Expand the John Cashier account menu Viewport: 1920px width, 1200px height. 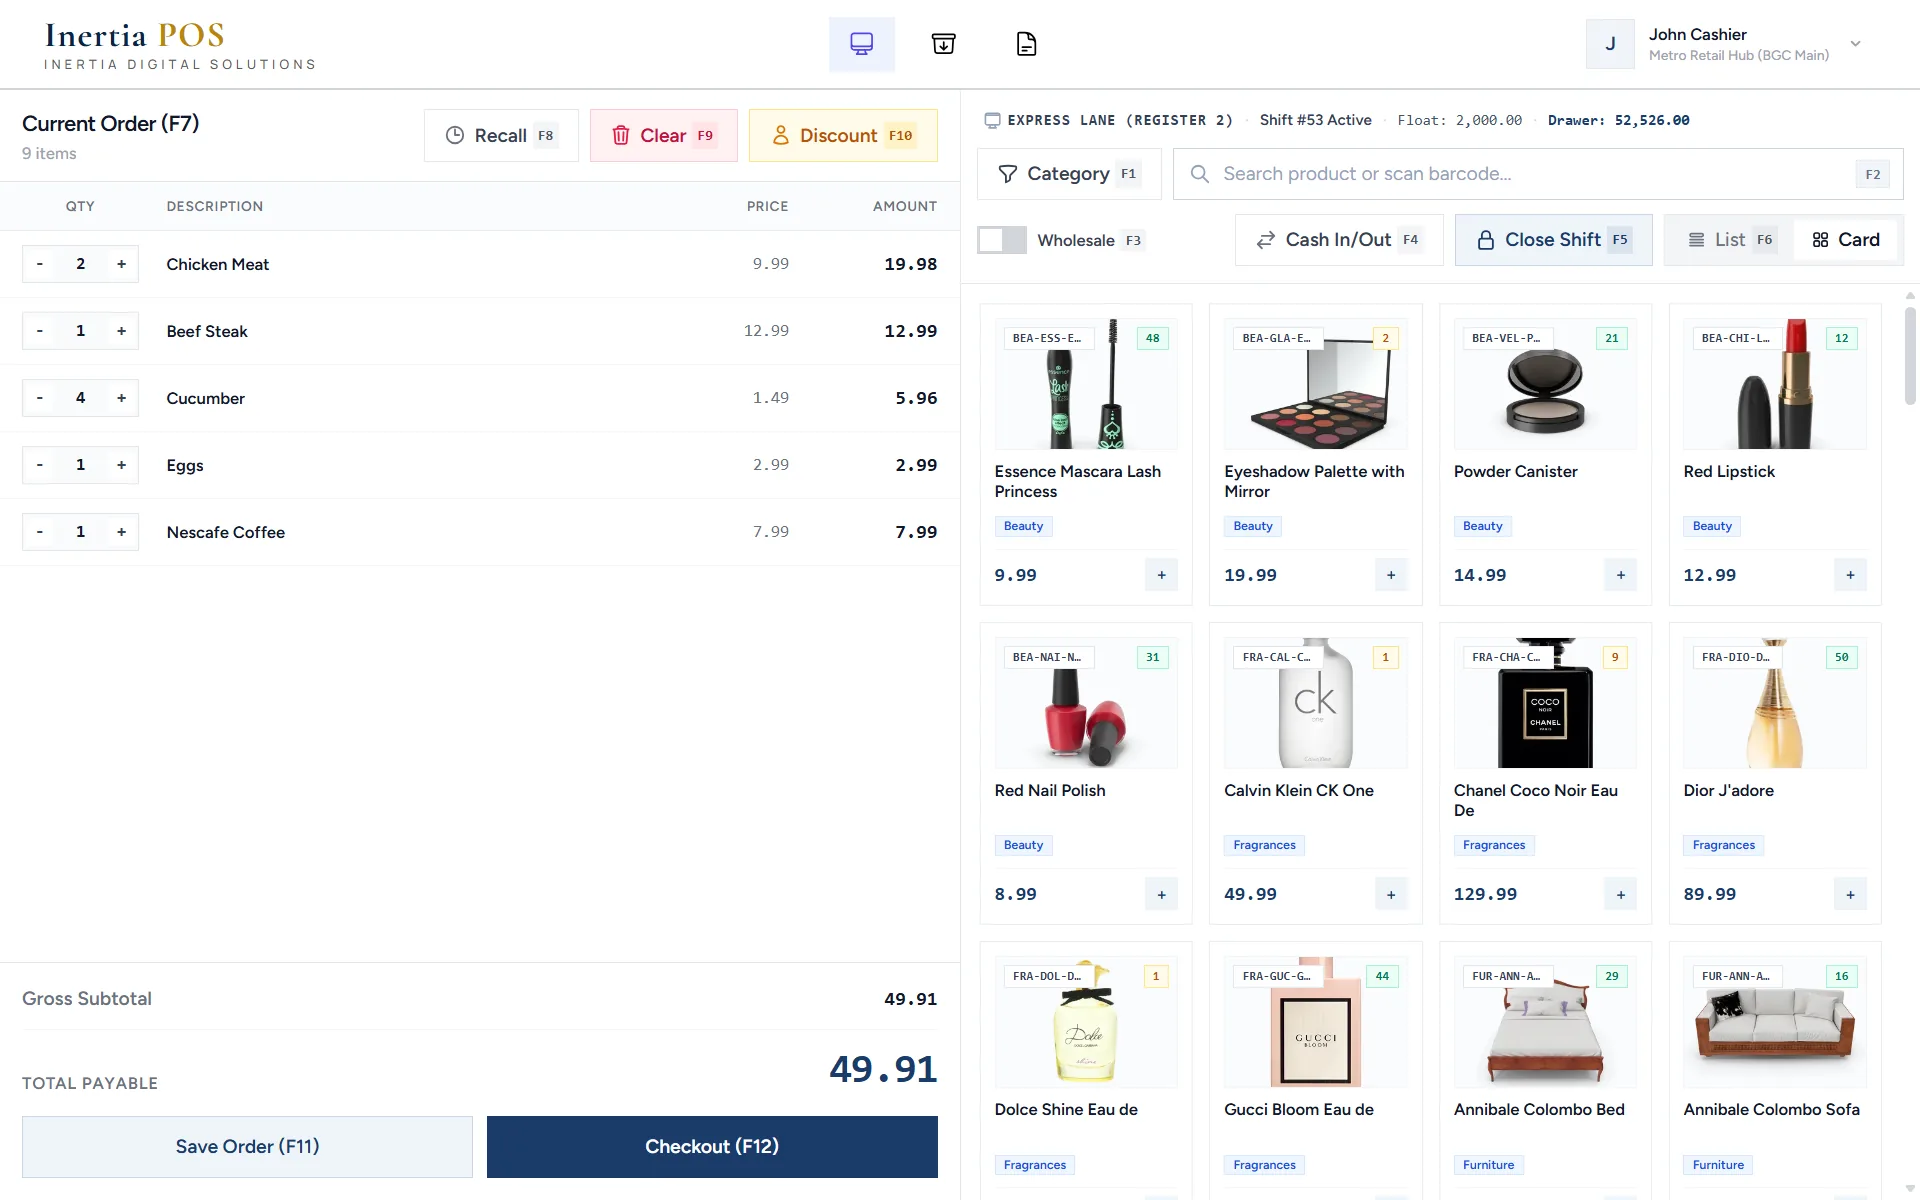click(x=1855, y=44)
